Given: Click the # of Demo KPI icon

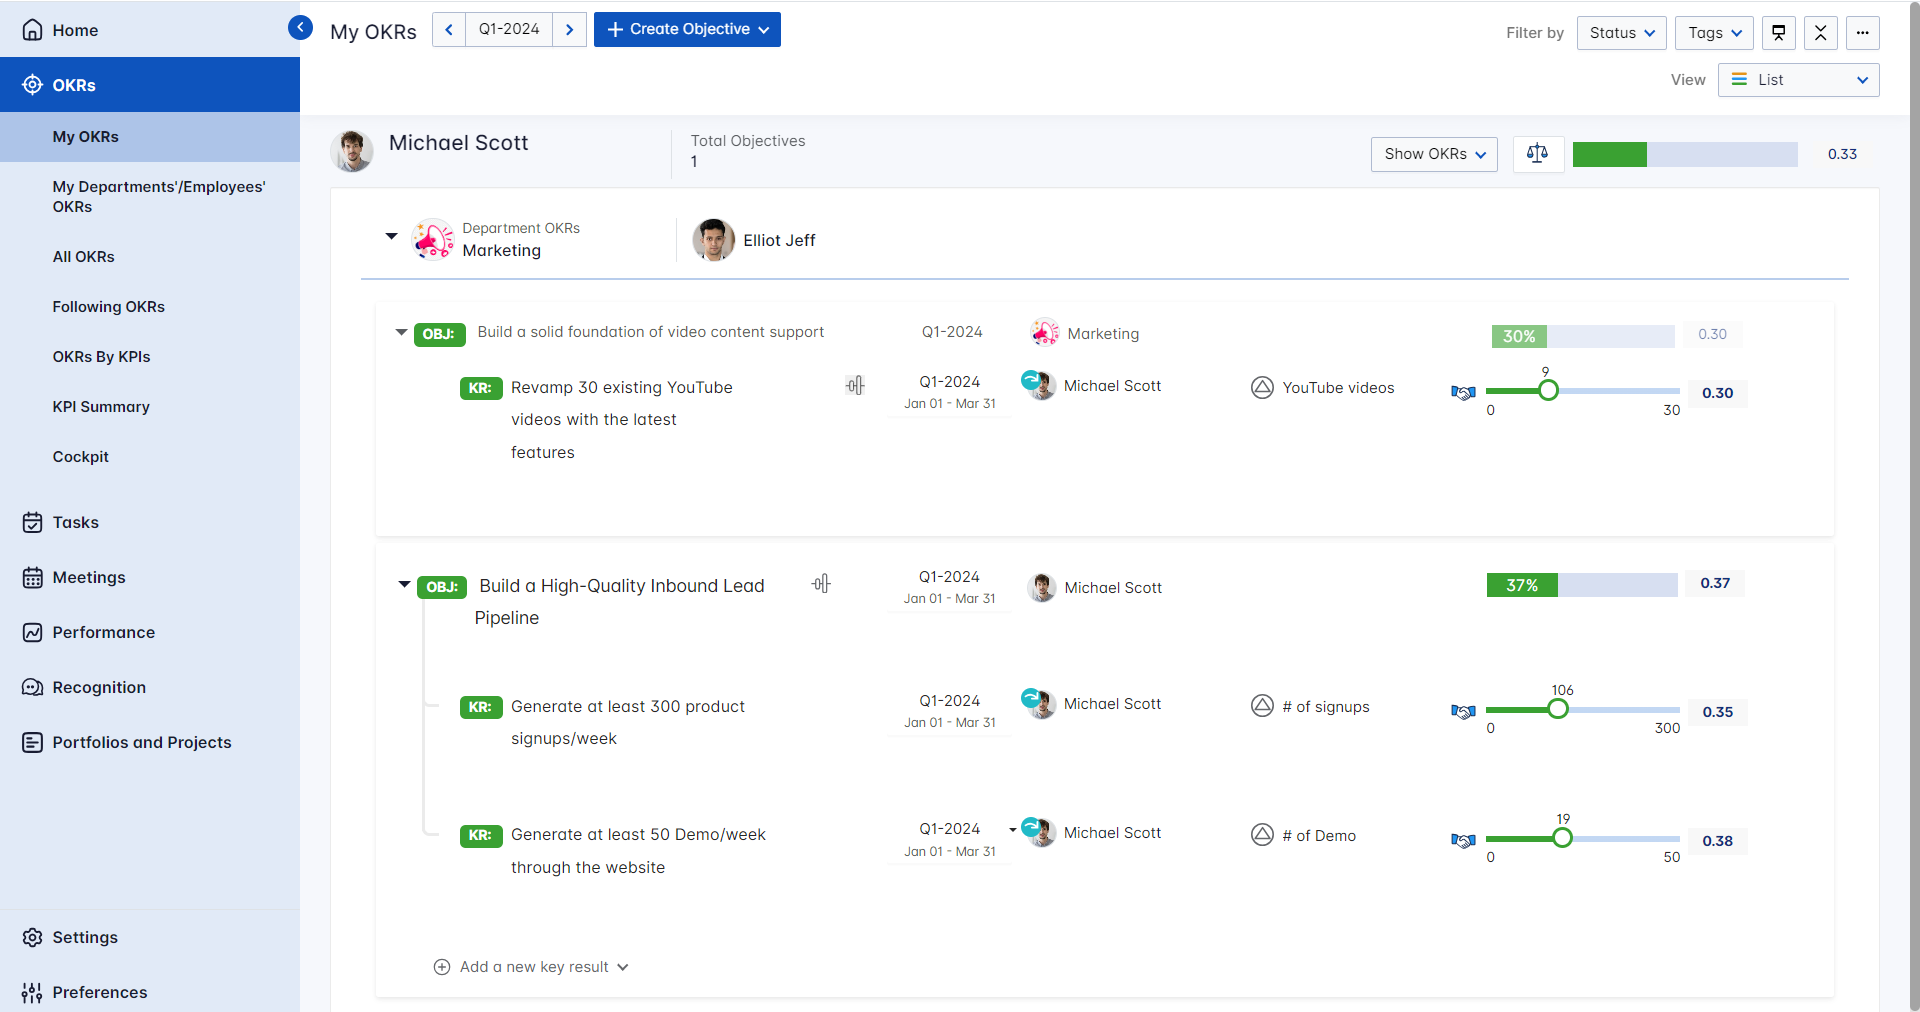Looking at the screenshot, I should pyautogui.click(x=1262, y=834).
